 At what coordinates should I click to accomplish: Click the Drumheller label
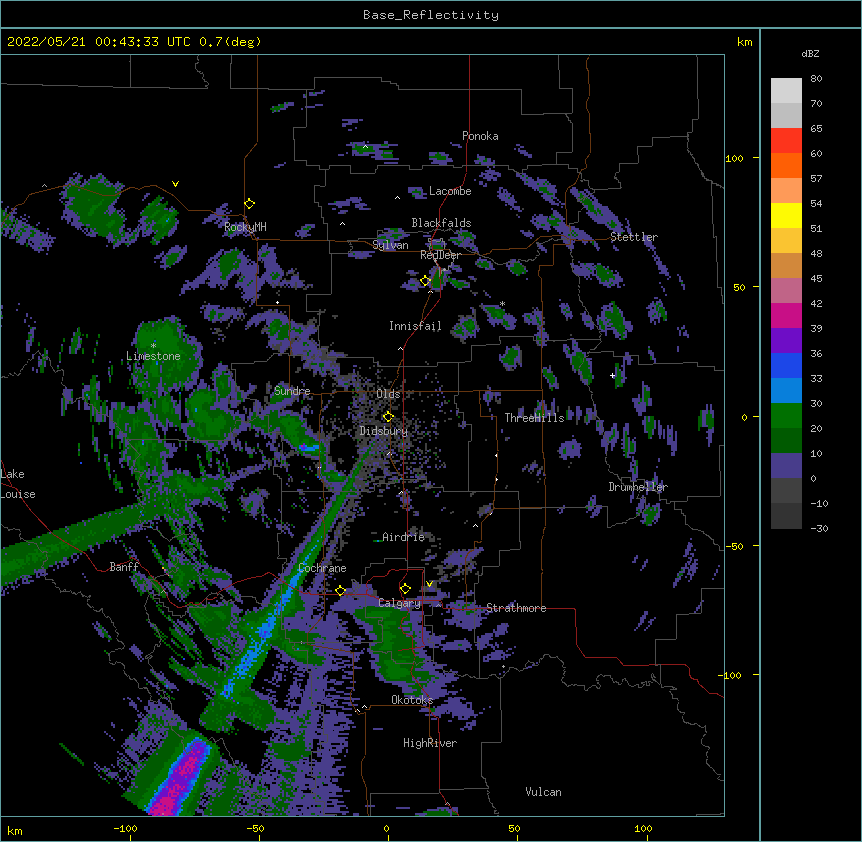point(638,487)
